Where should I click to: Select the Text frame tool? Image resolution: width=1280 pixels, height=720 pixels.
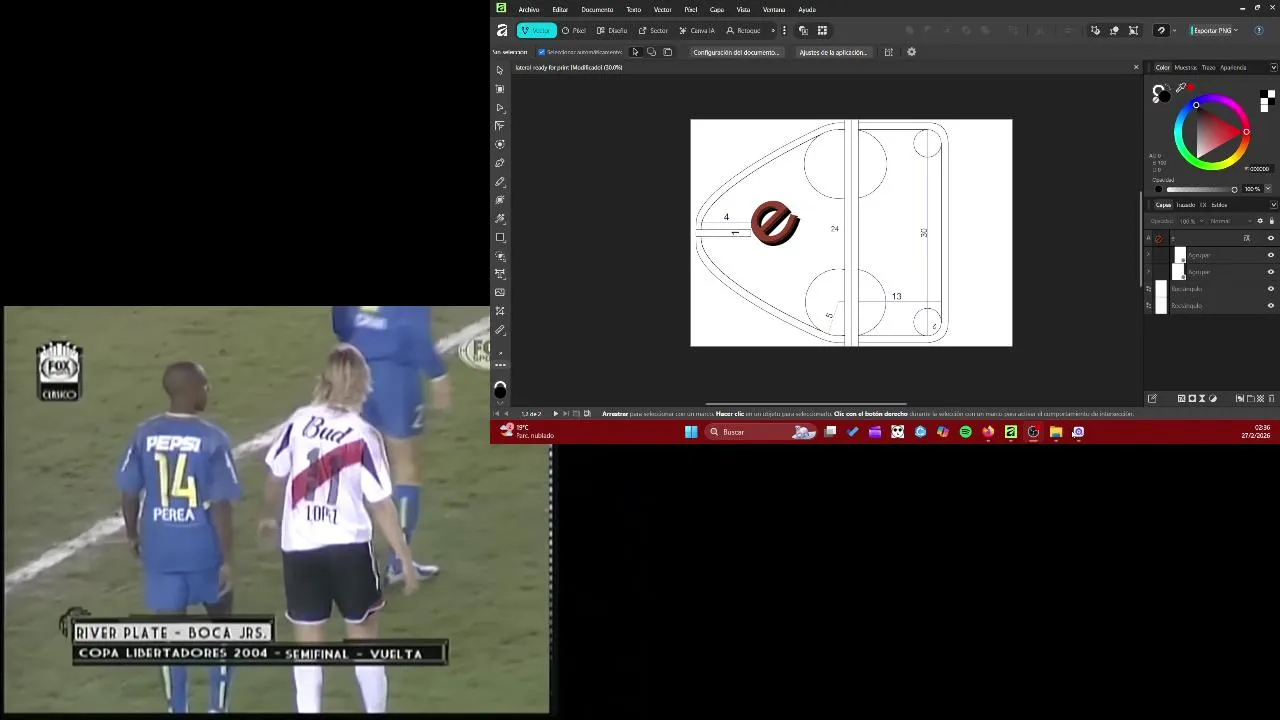[x=500, y=274]
